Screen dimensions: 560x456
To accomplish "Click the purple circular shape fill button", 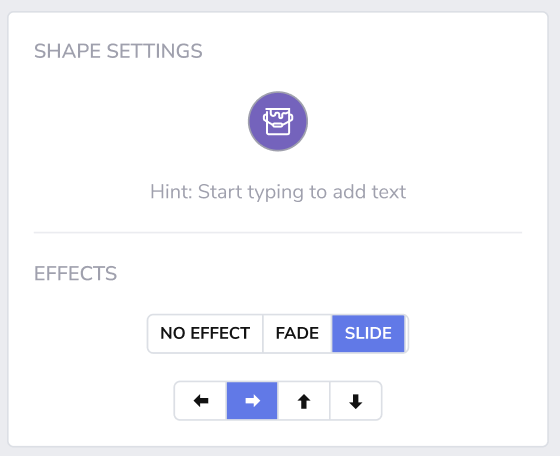I will (278, 121).
